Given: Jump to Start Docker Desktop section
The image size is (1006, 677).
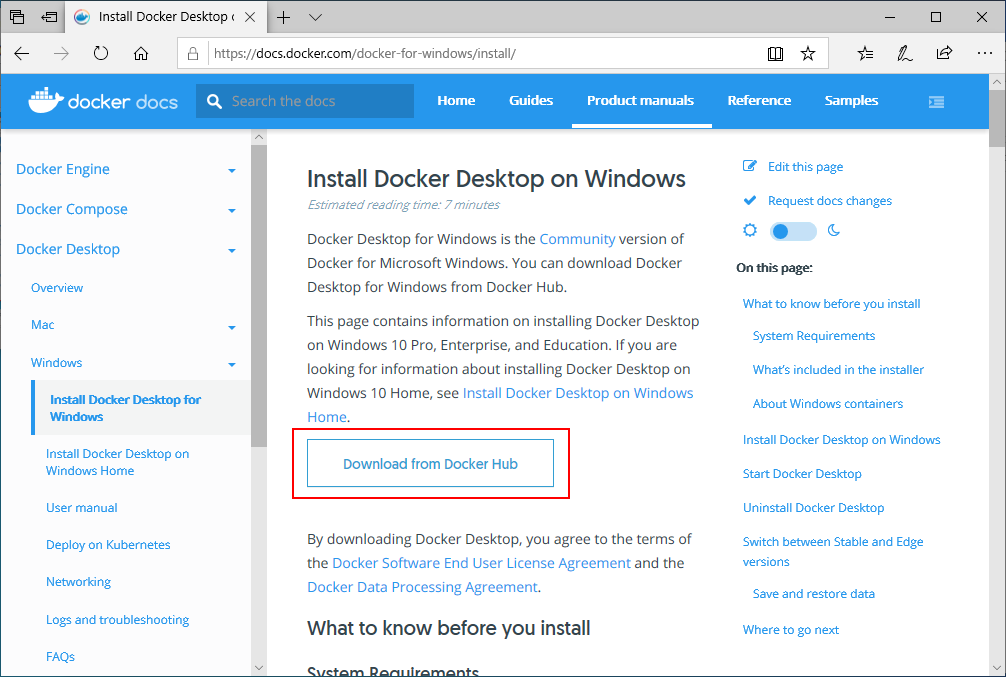Looking at the screenshot, I should coord(802,474).
